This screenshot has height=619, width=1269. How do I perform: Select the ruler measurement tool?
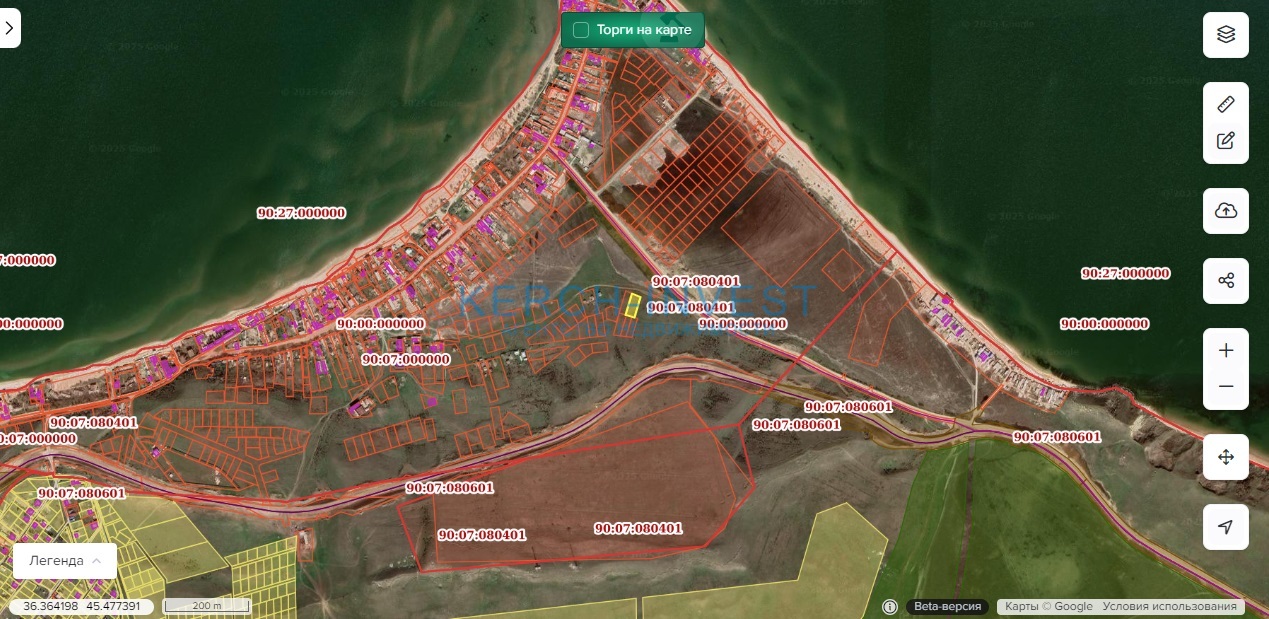tap(1225, 104)
